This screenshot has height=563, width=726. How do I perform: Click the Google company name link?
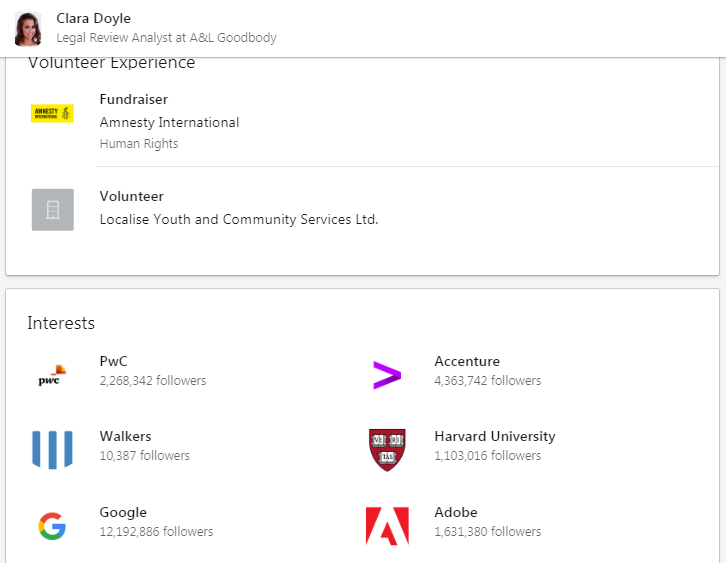pos(123,512)
